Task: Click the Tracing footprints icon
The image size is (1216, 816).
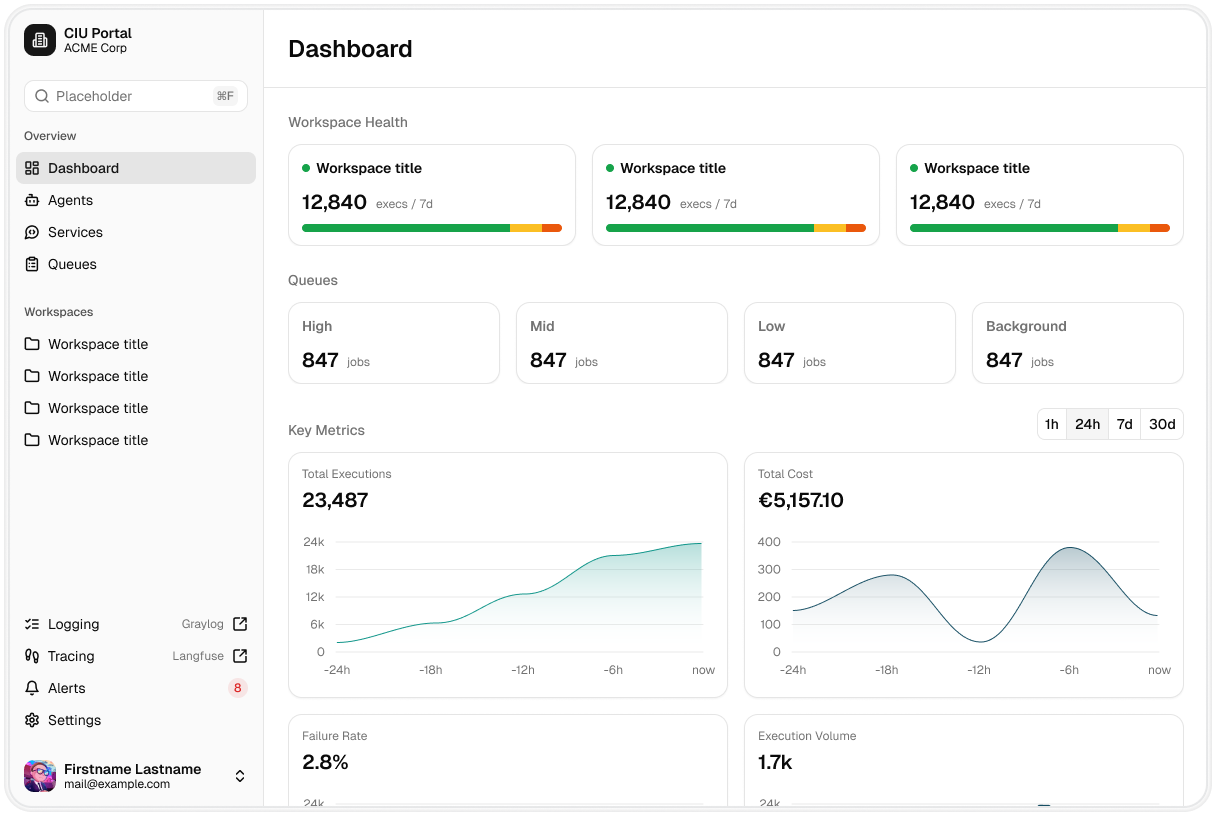Action: (x=32, y=656)
